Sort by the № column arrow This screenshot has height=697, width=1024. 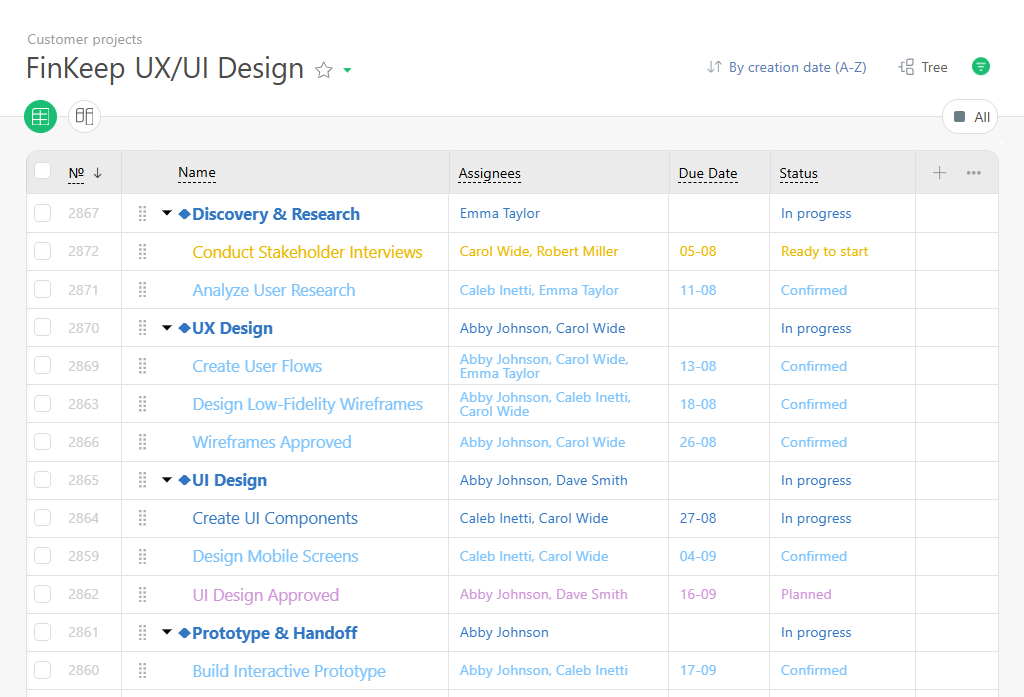point(98,173)
